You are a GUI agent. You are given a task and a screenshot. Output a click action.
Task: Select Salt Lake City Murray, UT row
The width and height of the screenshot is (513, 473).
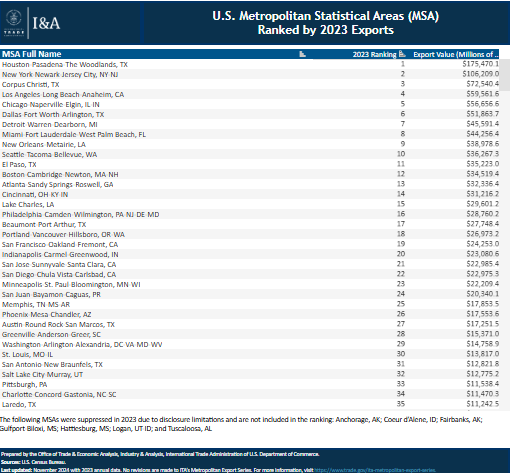tap(250, 374)
